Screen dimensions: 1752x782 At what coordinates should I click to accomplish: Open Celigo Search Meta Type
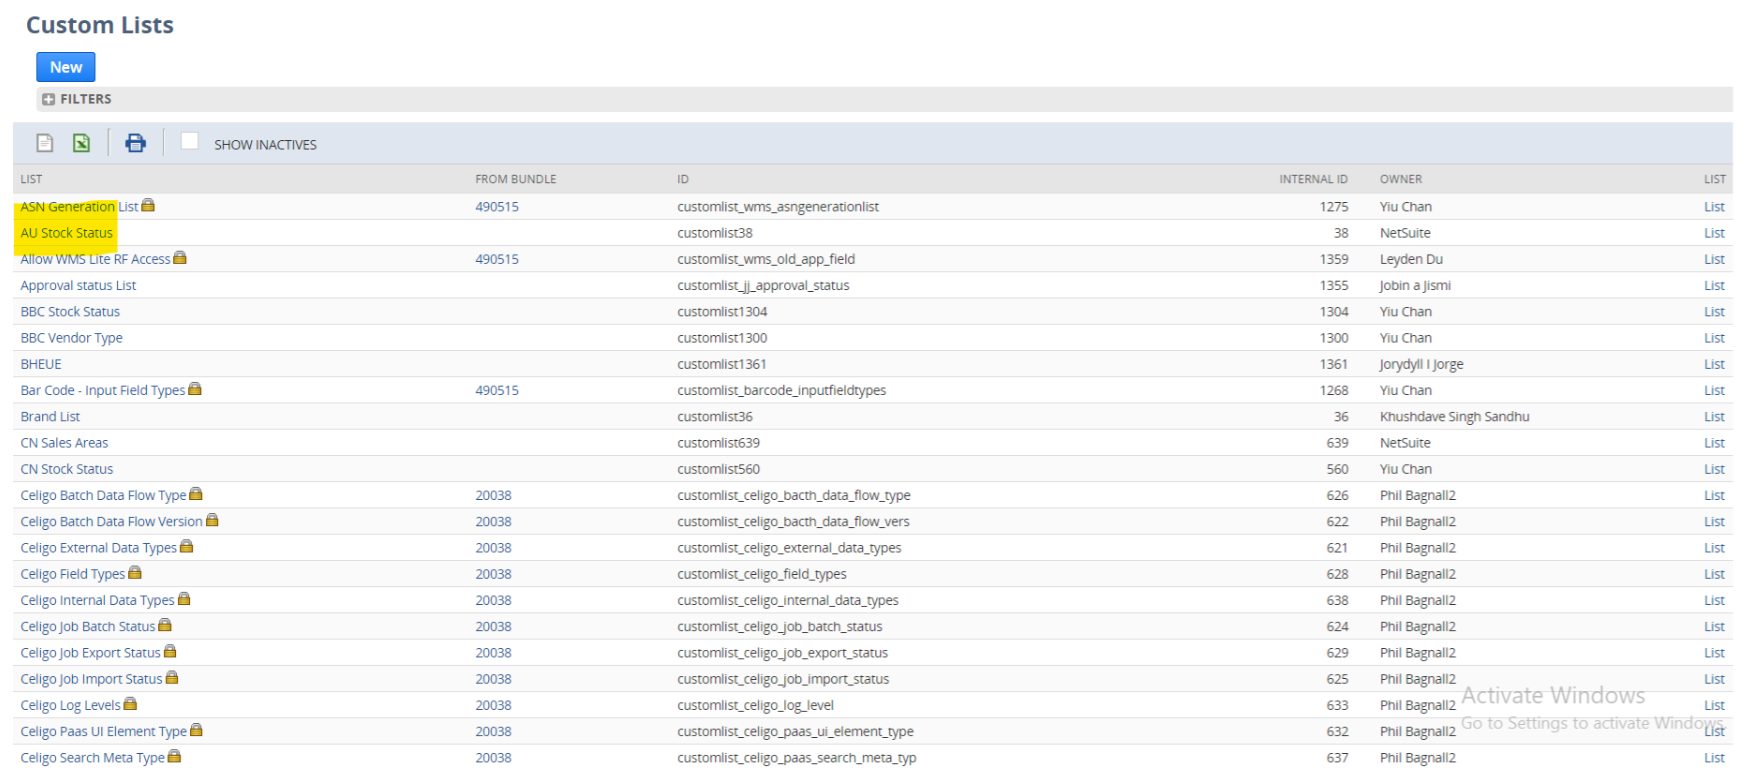tap(92, 758)
